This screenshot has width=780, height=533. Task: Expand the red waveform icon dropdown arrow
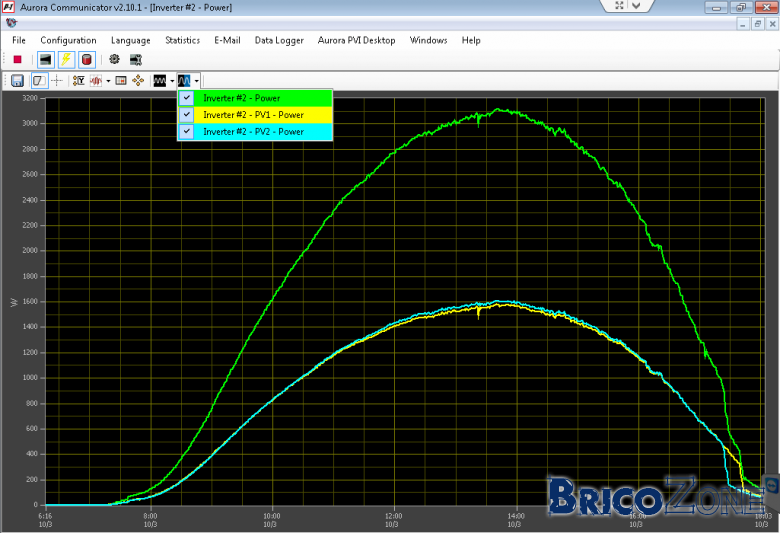coord(108,81)
